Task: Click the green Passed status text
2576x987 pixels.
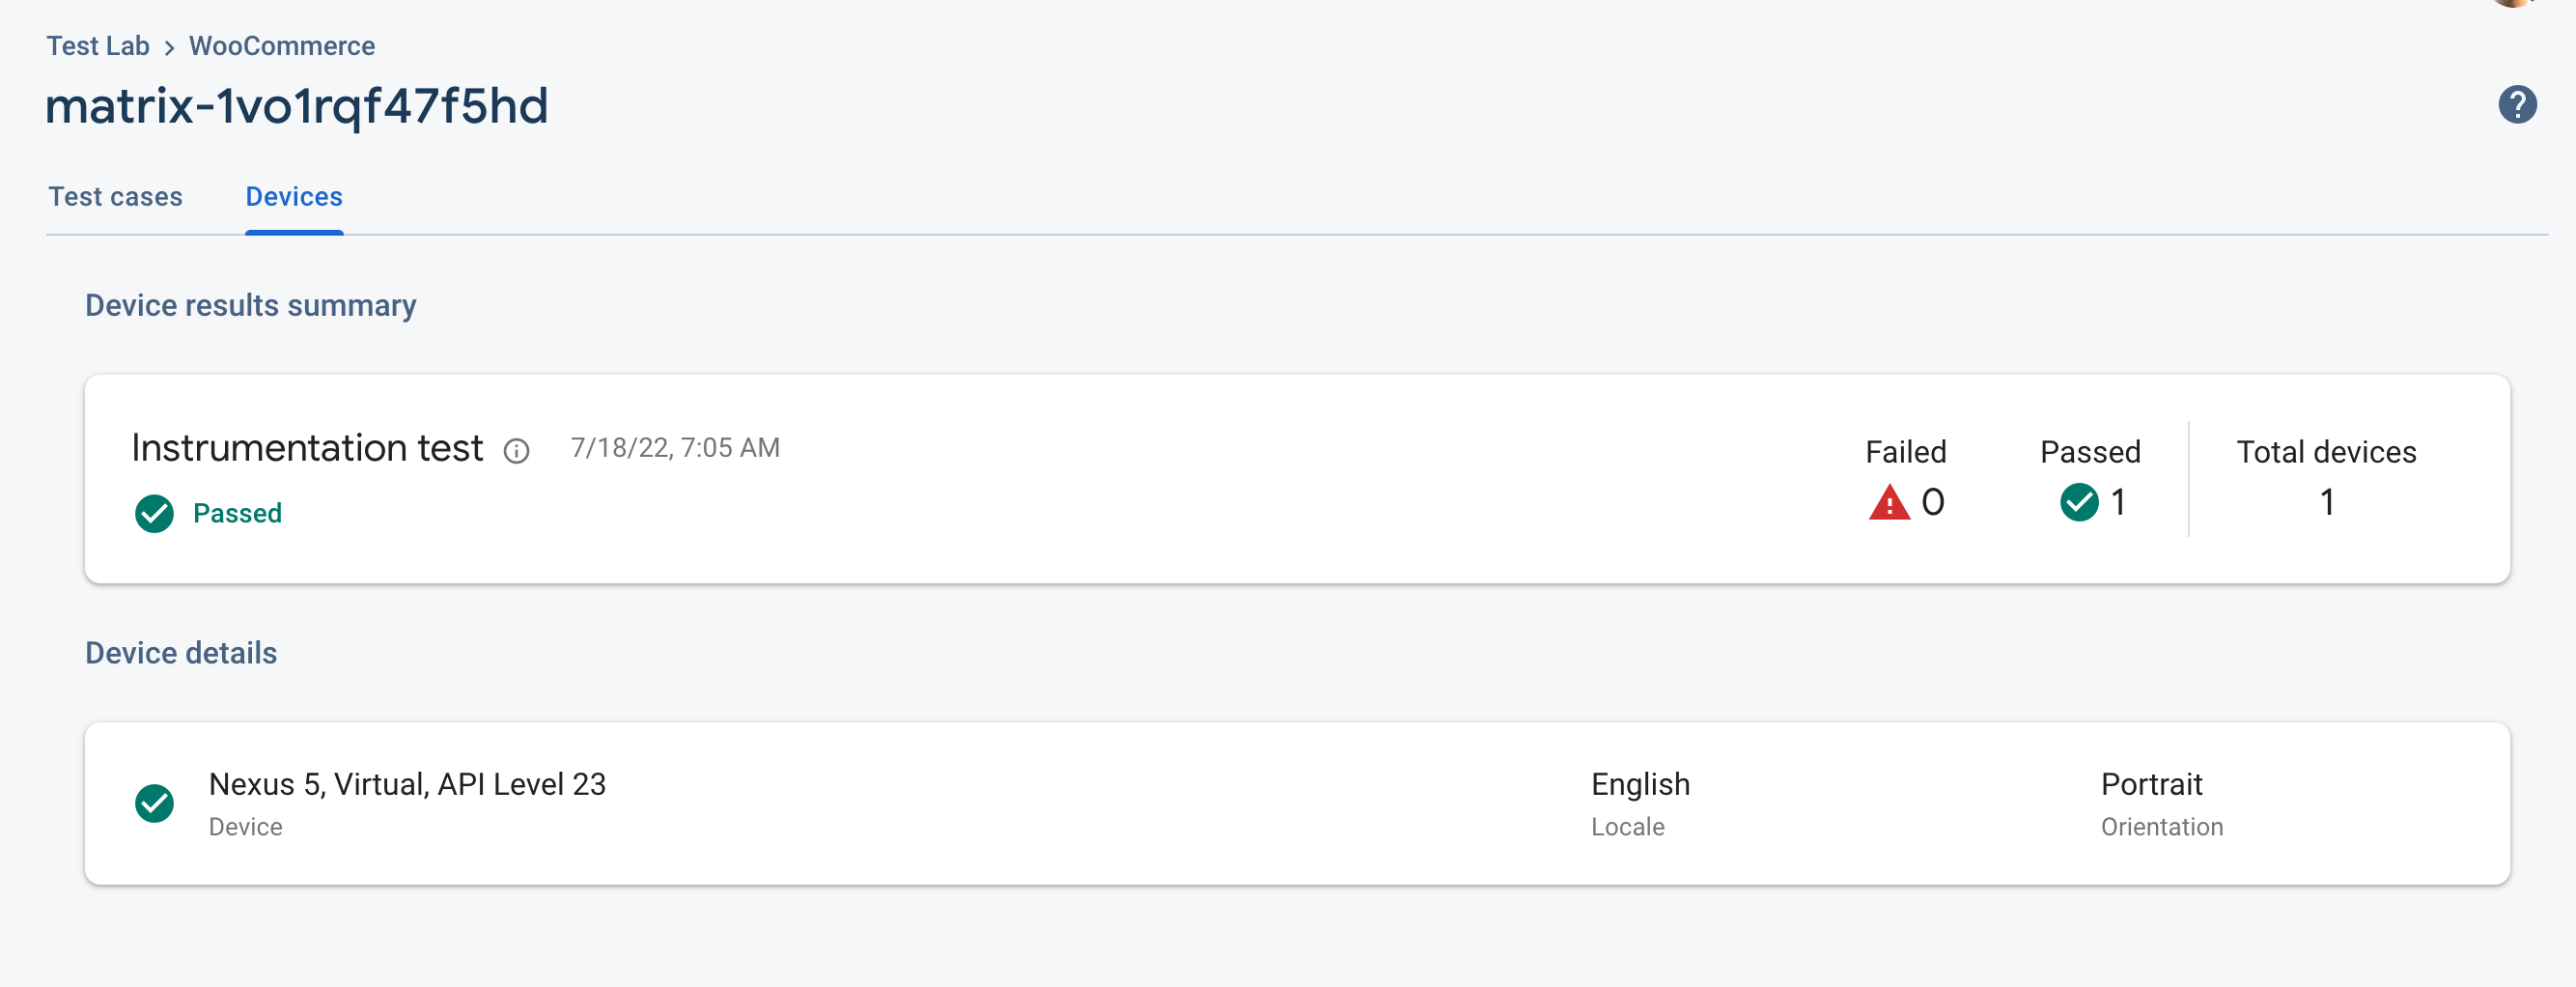Action: point(237,514)
